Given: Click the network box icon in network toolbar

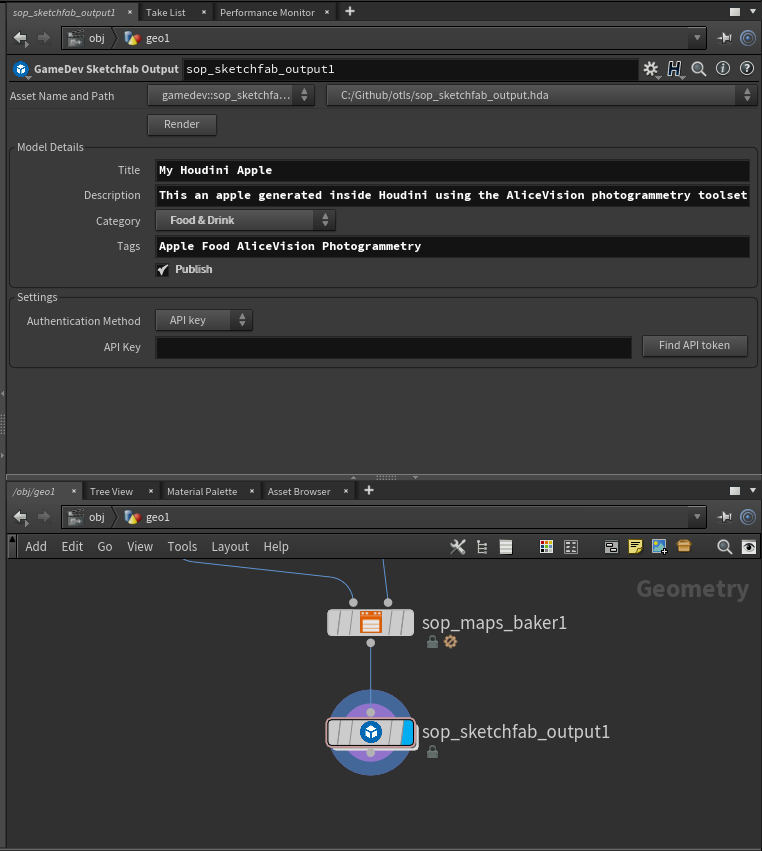Looking at the screenshot, I should click(611, 547).
